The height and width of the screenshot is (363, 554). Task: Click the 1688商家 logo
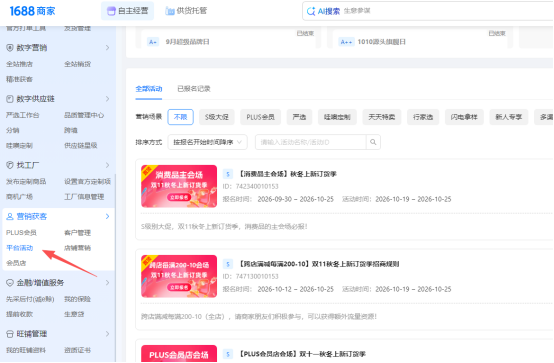click(32, 11)
